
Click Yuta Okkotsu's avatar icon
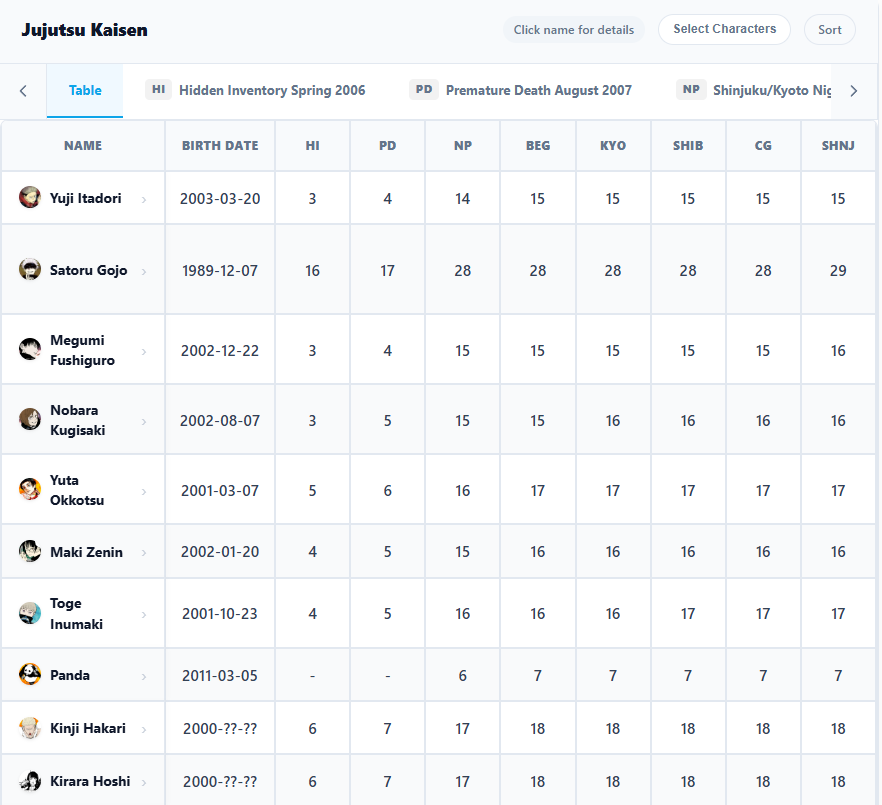[x=30, y=489]
